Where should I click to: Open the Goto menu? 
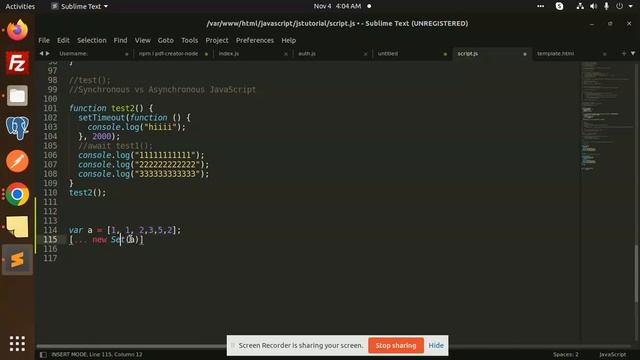(x=166, y=40)
